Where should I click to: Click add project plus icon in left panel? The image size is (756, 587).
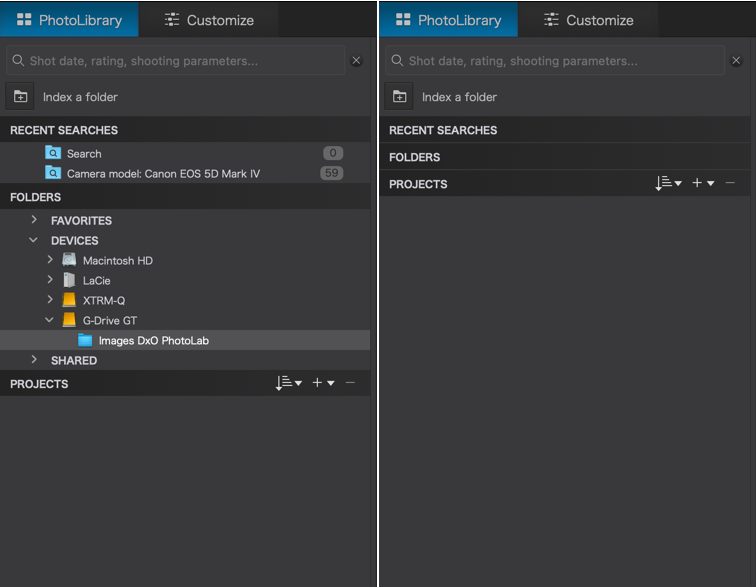(323, 383)
